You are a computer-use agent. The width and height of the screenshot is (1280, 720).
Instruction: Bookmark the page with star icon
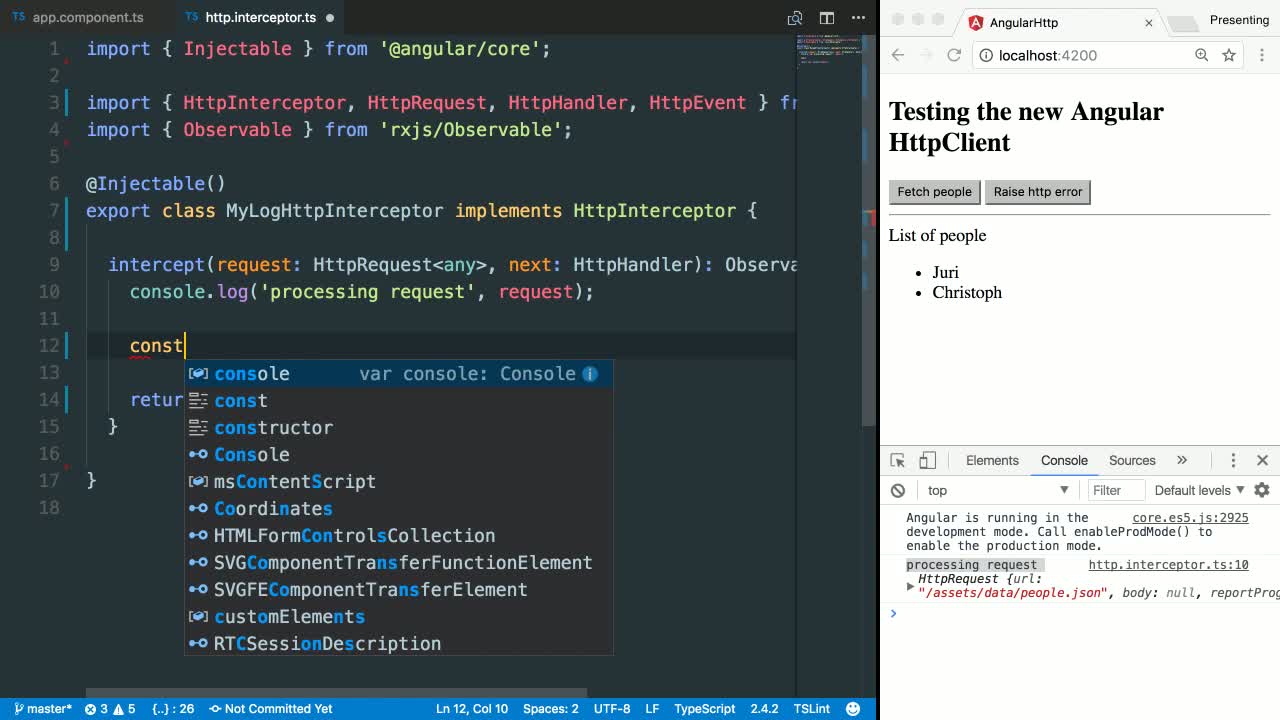pyautogui.click(x=1229, y=55)
